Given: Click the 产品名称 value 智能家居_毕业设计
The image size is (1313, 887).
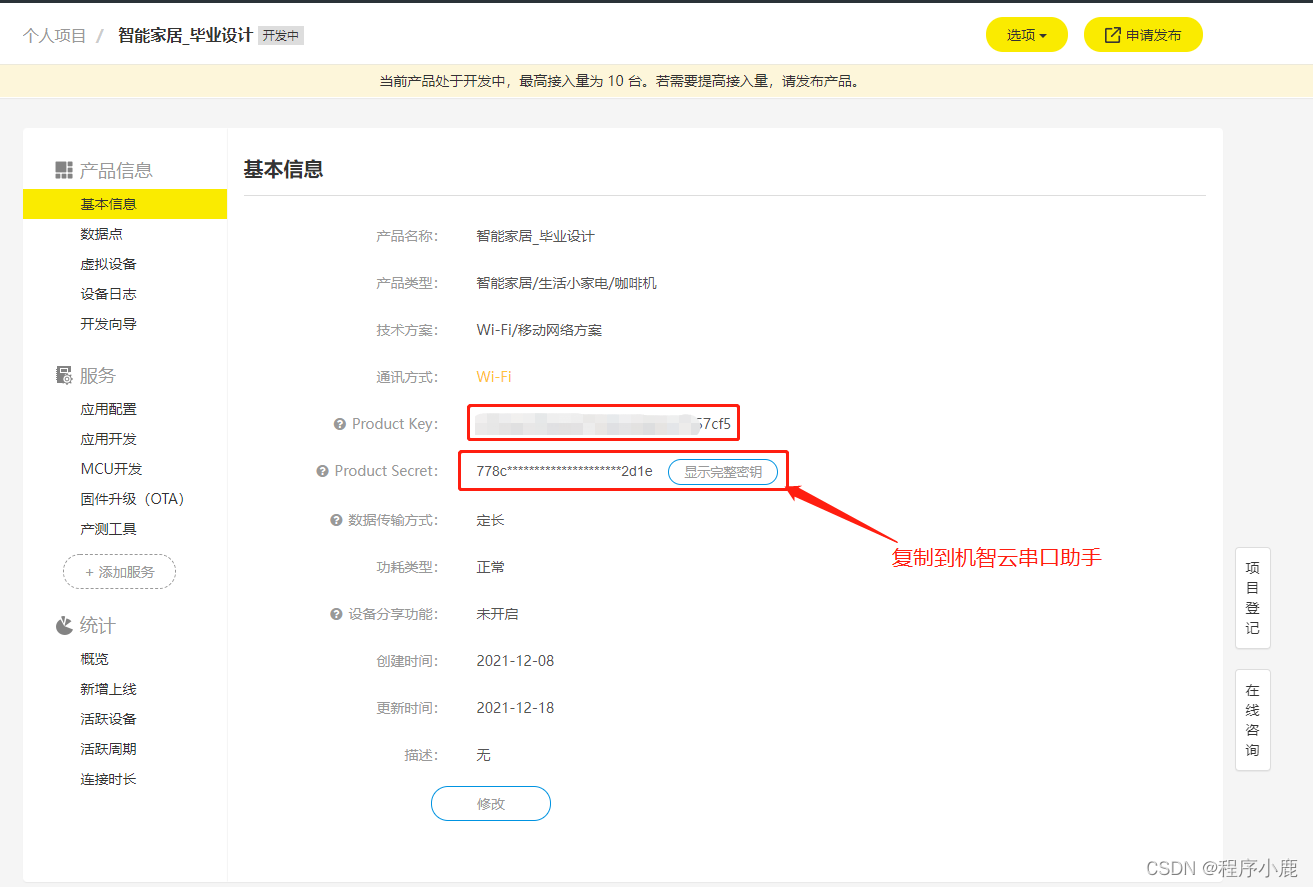Looking at the screenshot, I should [x=535, y=236].
